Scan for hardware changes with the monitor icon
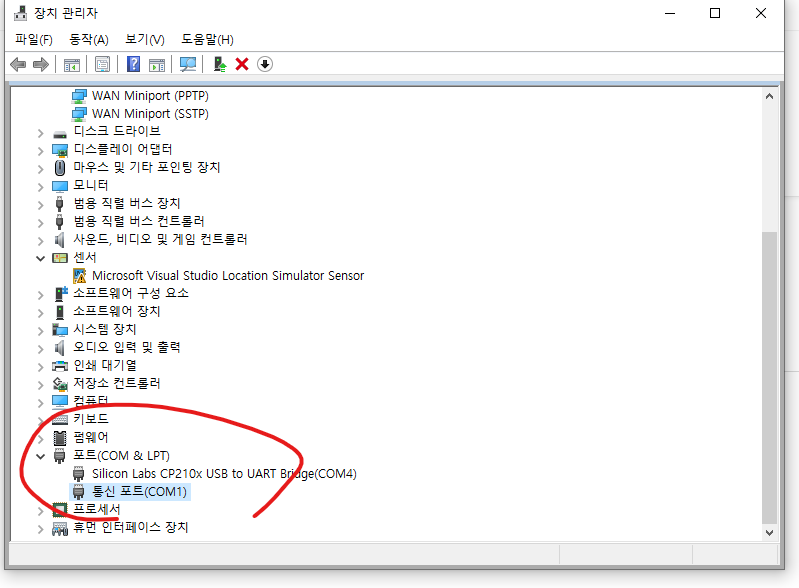 (x=188, y=64)
